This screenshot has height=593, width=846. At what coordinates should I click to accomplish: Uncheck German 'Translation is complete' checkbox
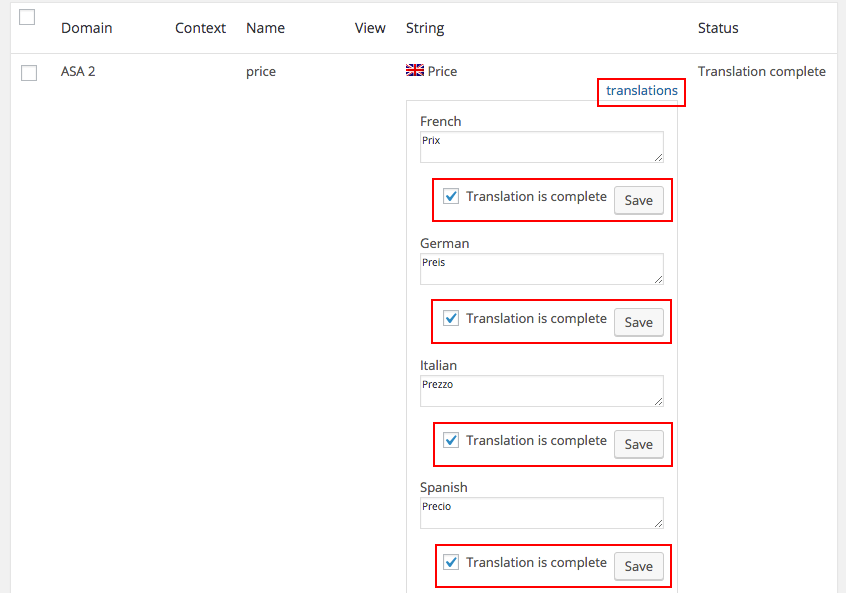451,318
